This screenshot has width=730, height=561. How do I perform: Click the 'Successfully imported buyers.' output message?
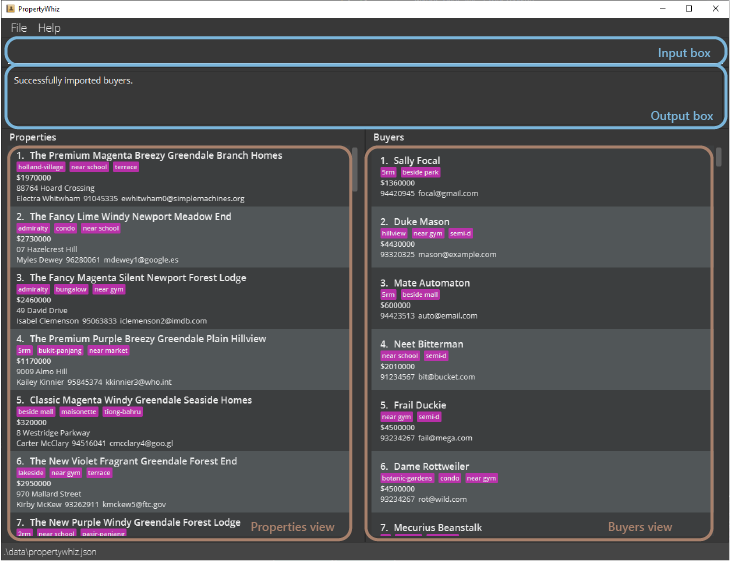pos(73,81)
